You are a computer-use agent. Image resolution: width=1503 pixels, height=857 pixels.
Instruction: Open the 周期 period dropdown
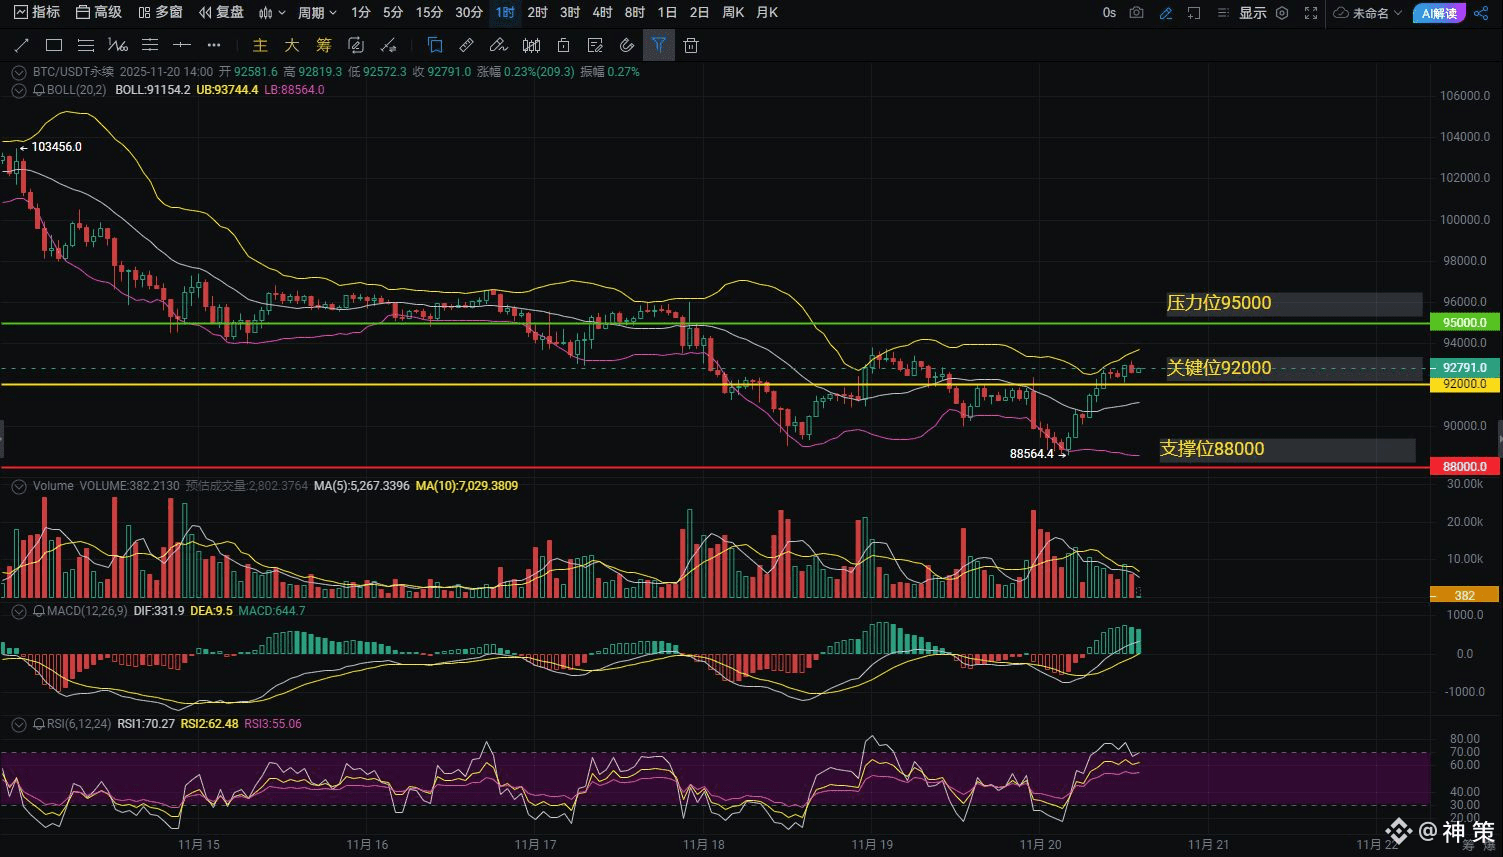317,13
